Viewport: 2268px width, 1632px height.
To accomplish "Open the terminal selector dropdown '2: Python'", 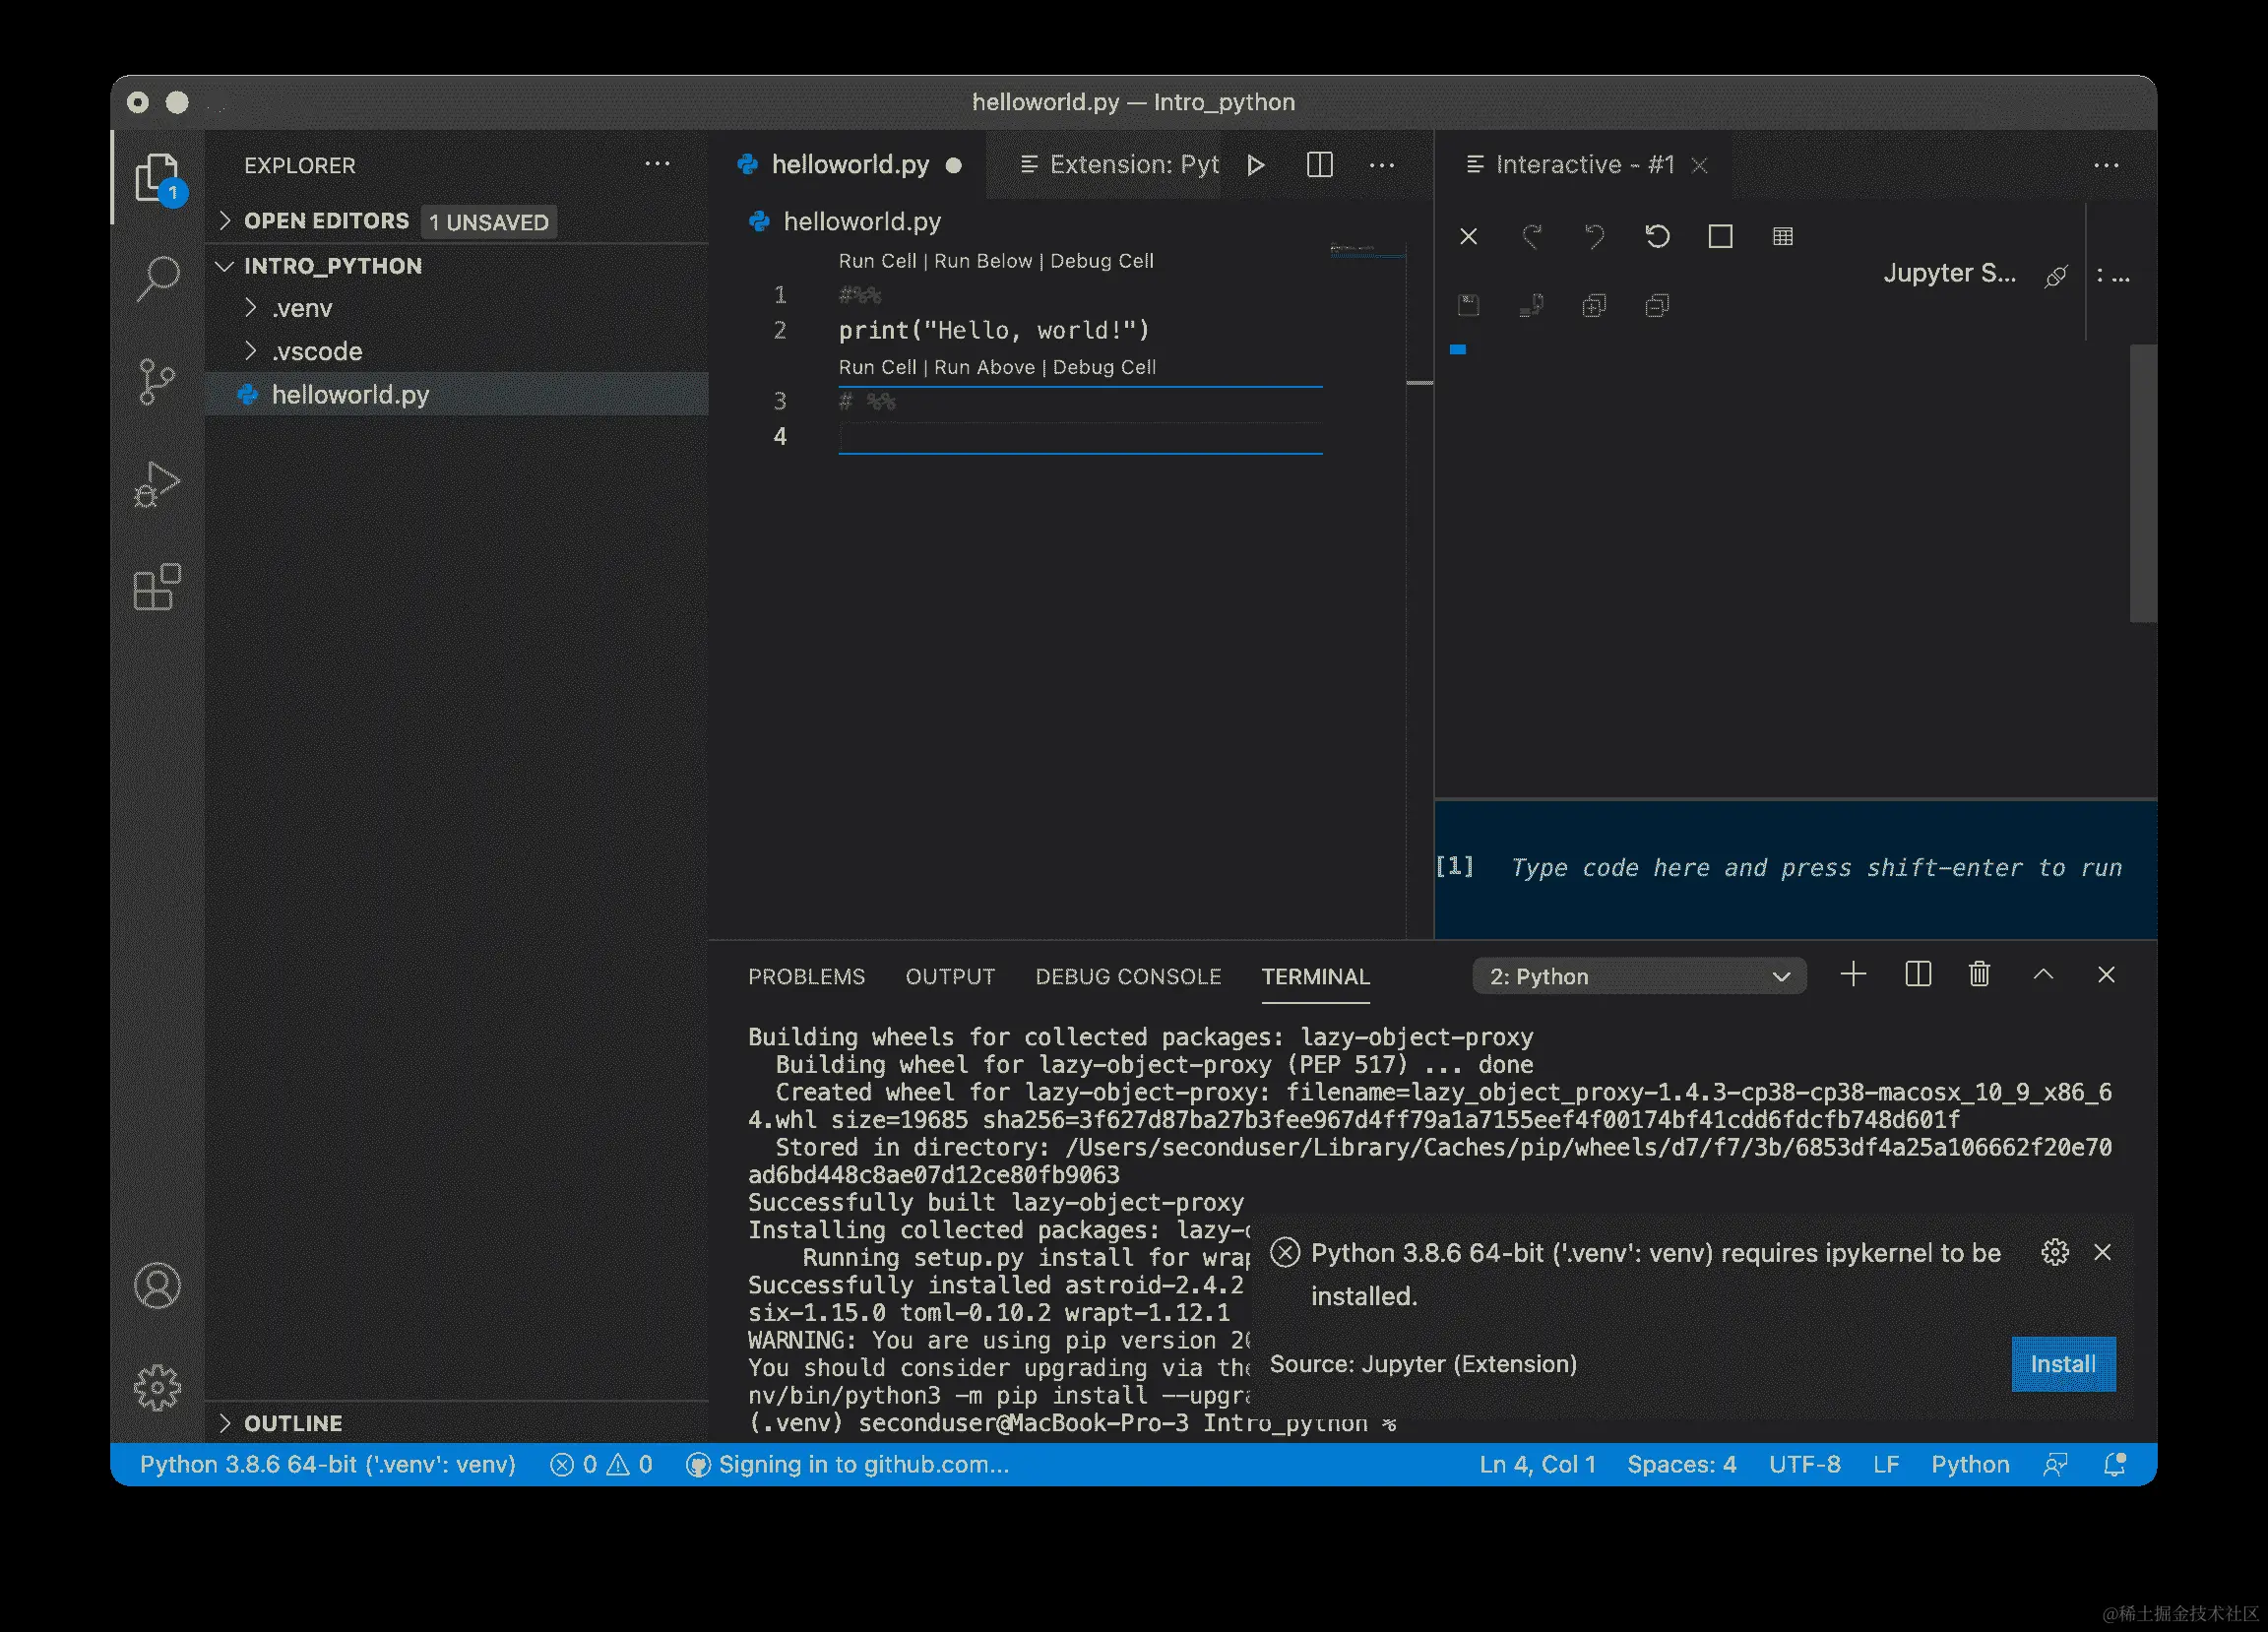I will point(1638,976).
